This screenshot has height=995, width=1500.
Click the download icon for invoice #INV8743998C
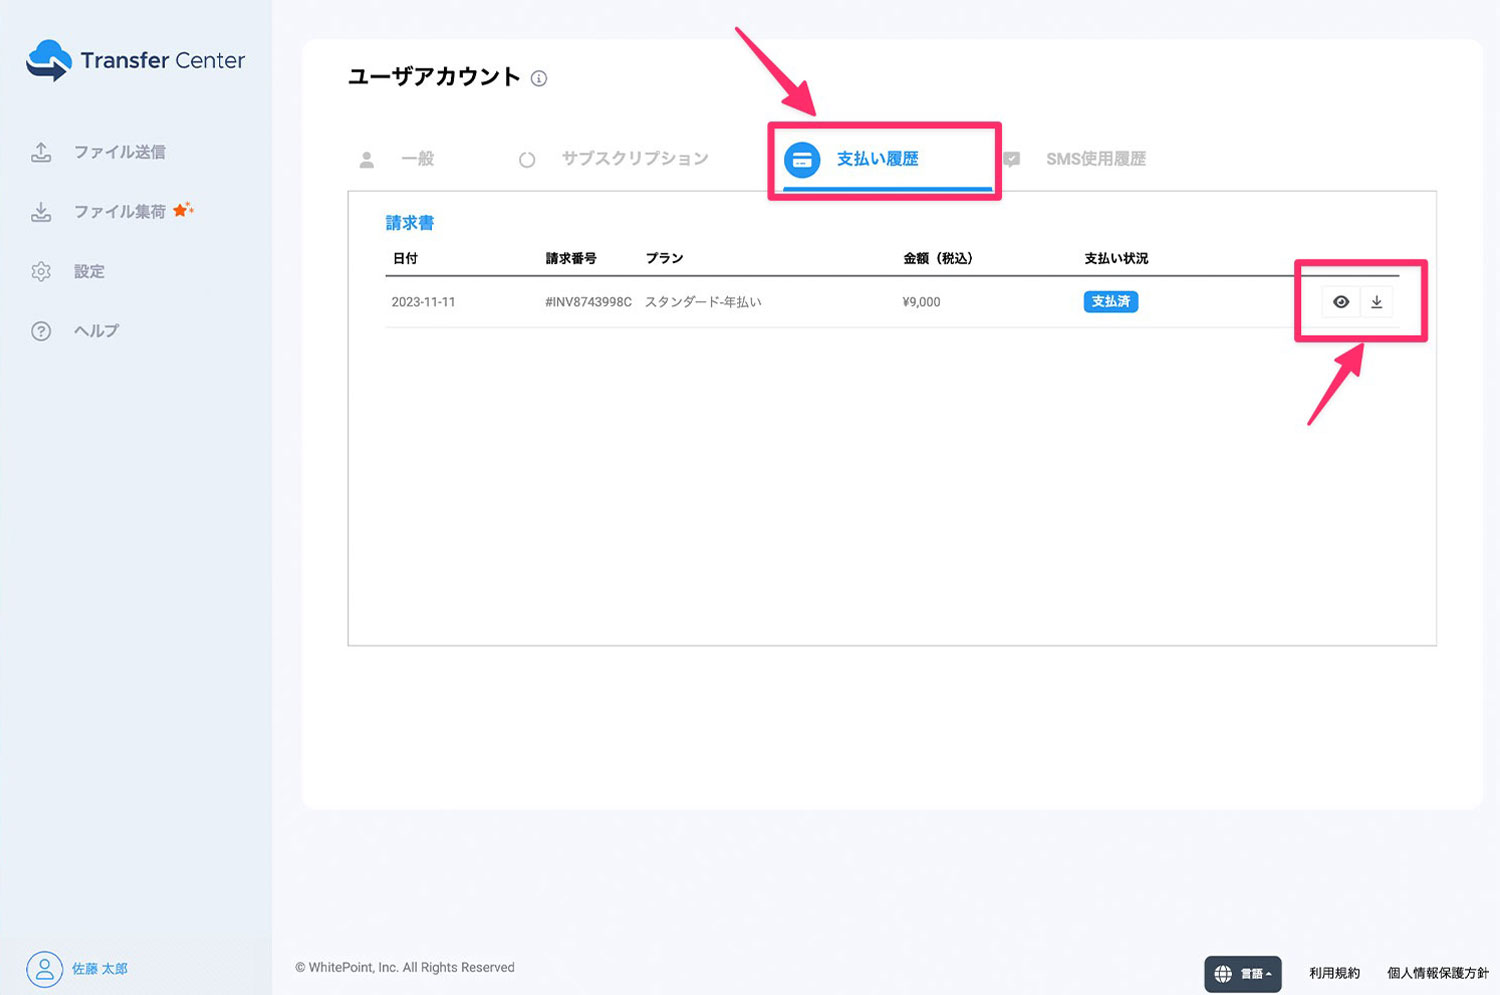pos(1377,301)
